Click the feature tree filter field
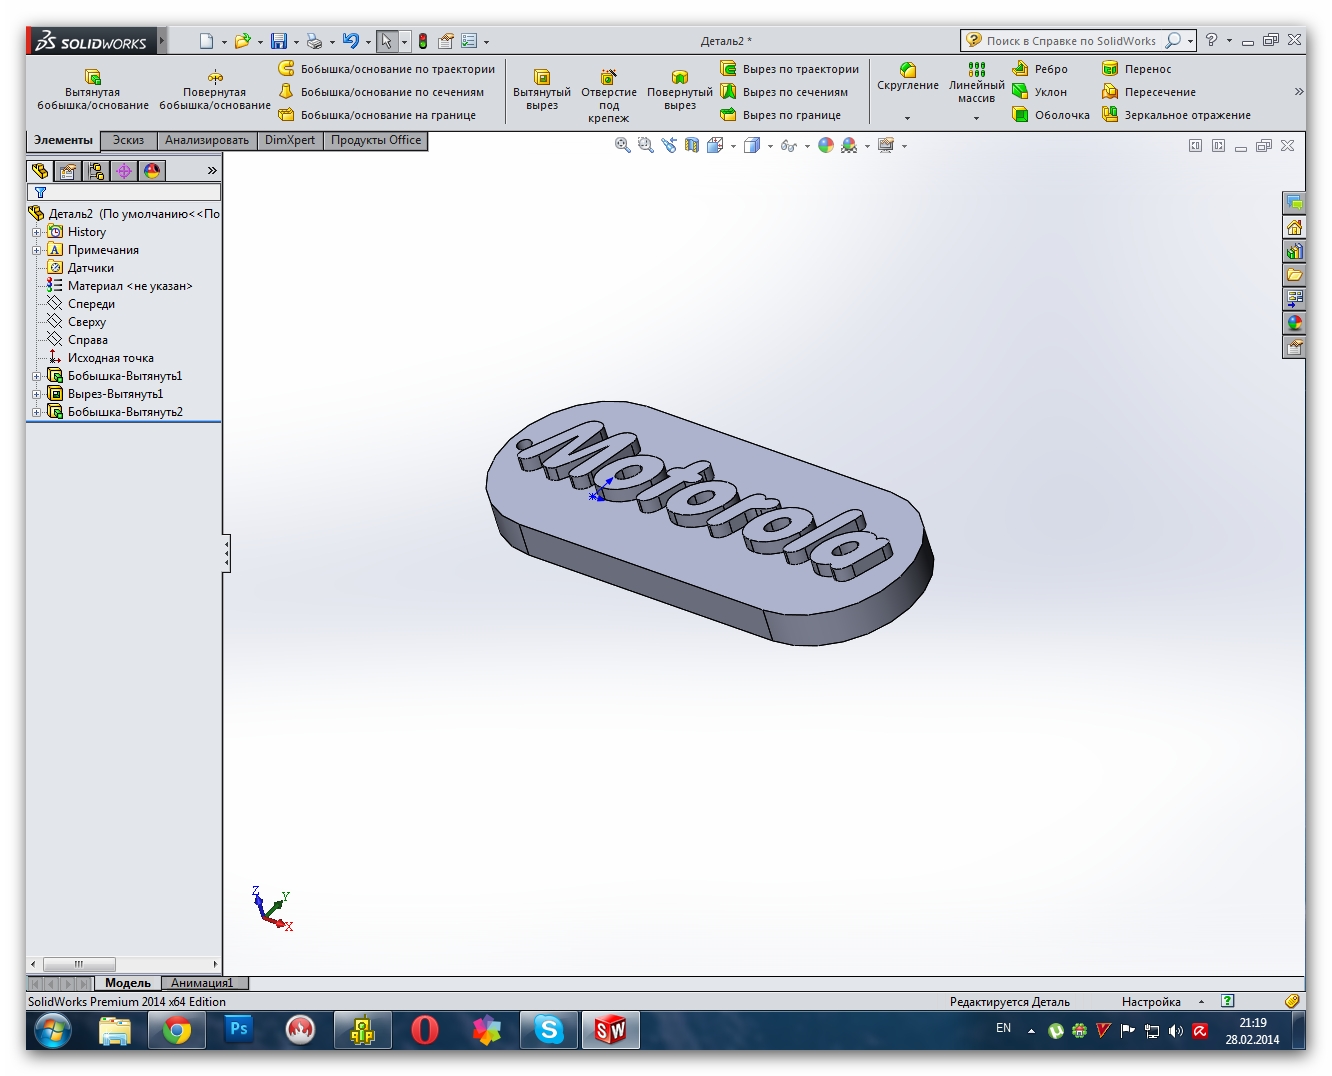The height and width of the screenshot is (1076, 1332). click(124, 192)
